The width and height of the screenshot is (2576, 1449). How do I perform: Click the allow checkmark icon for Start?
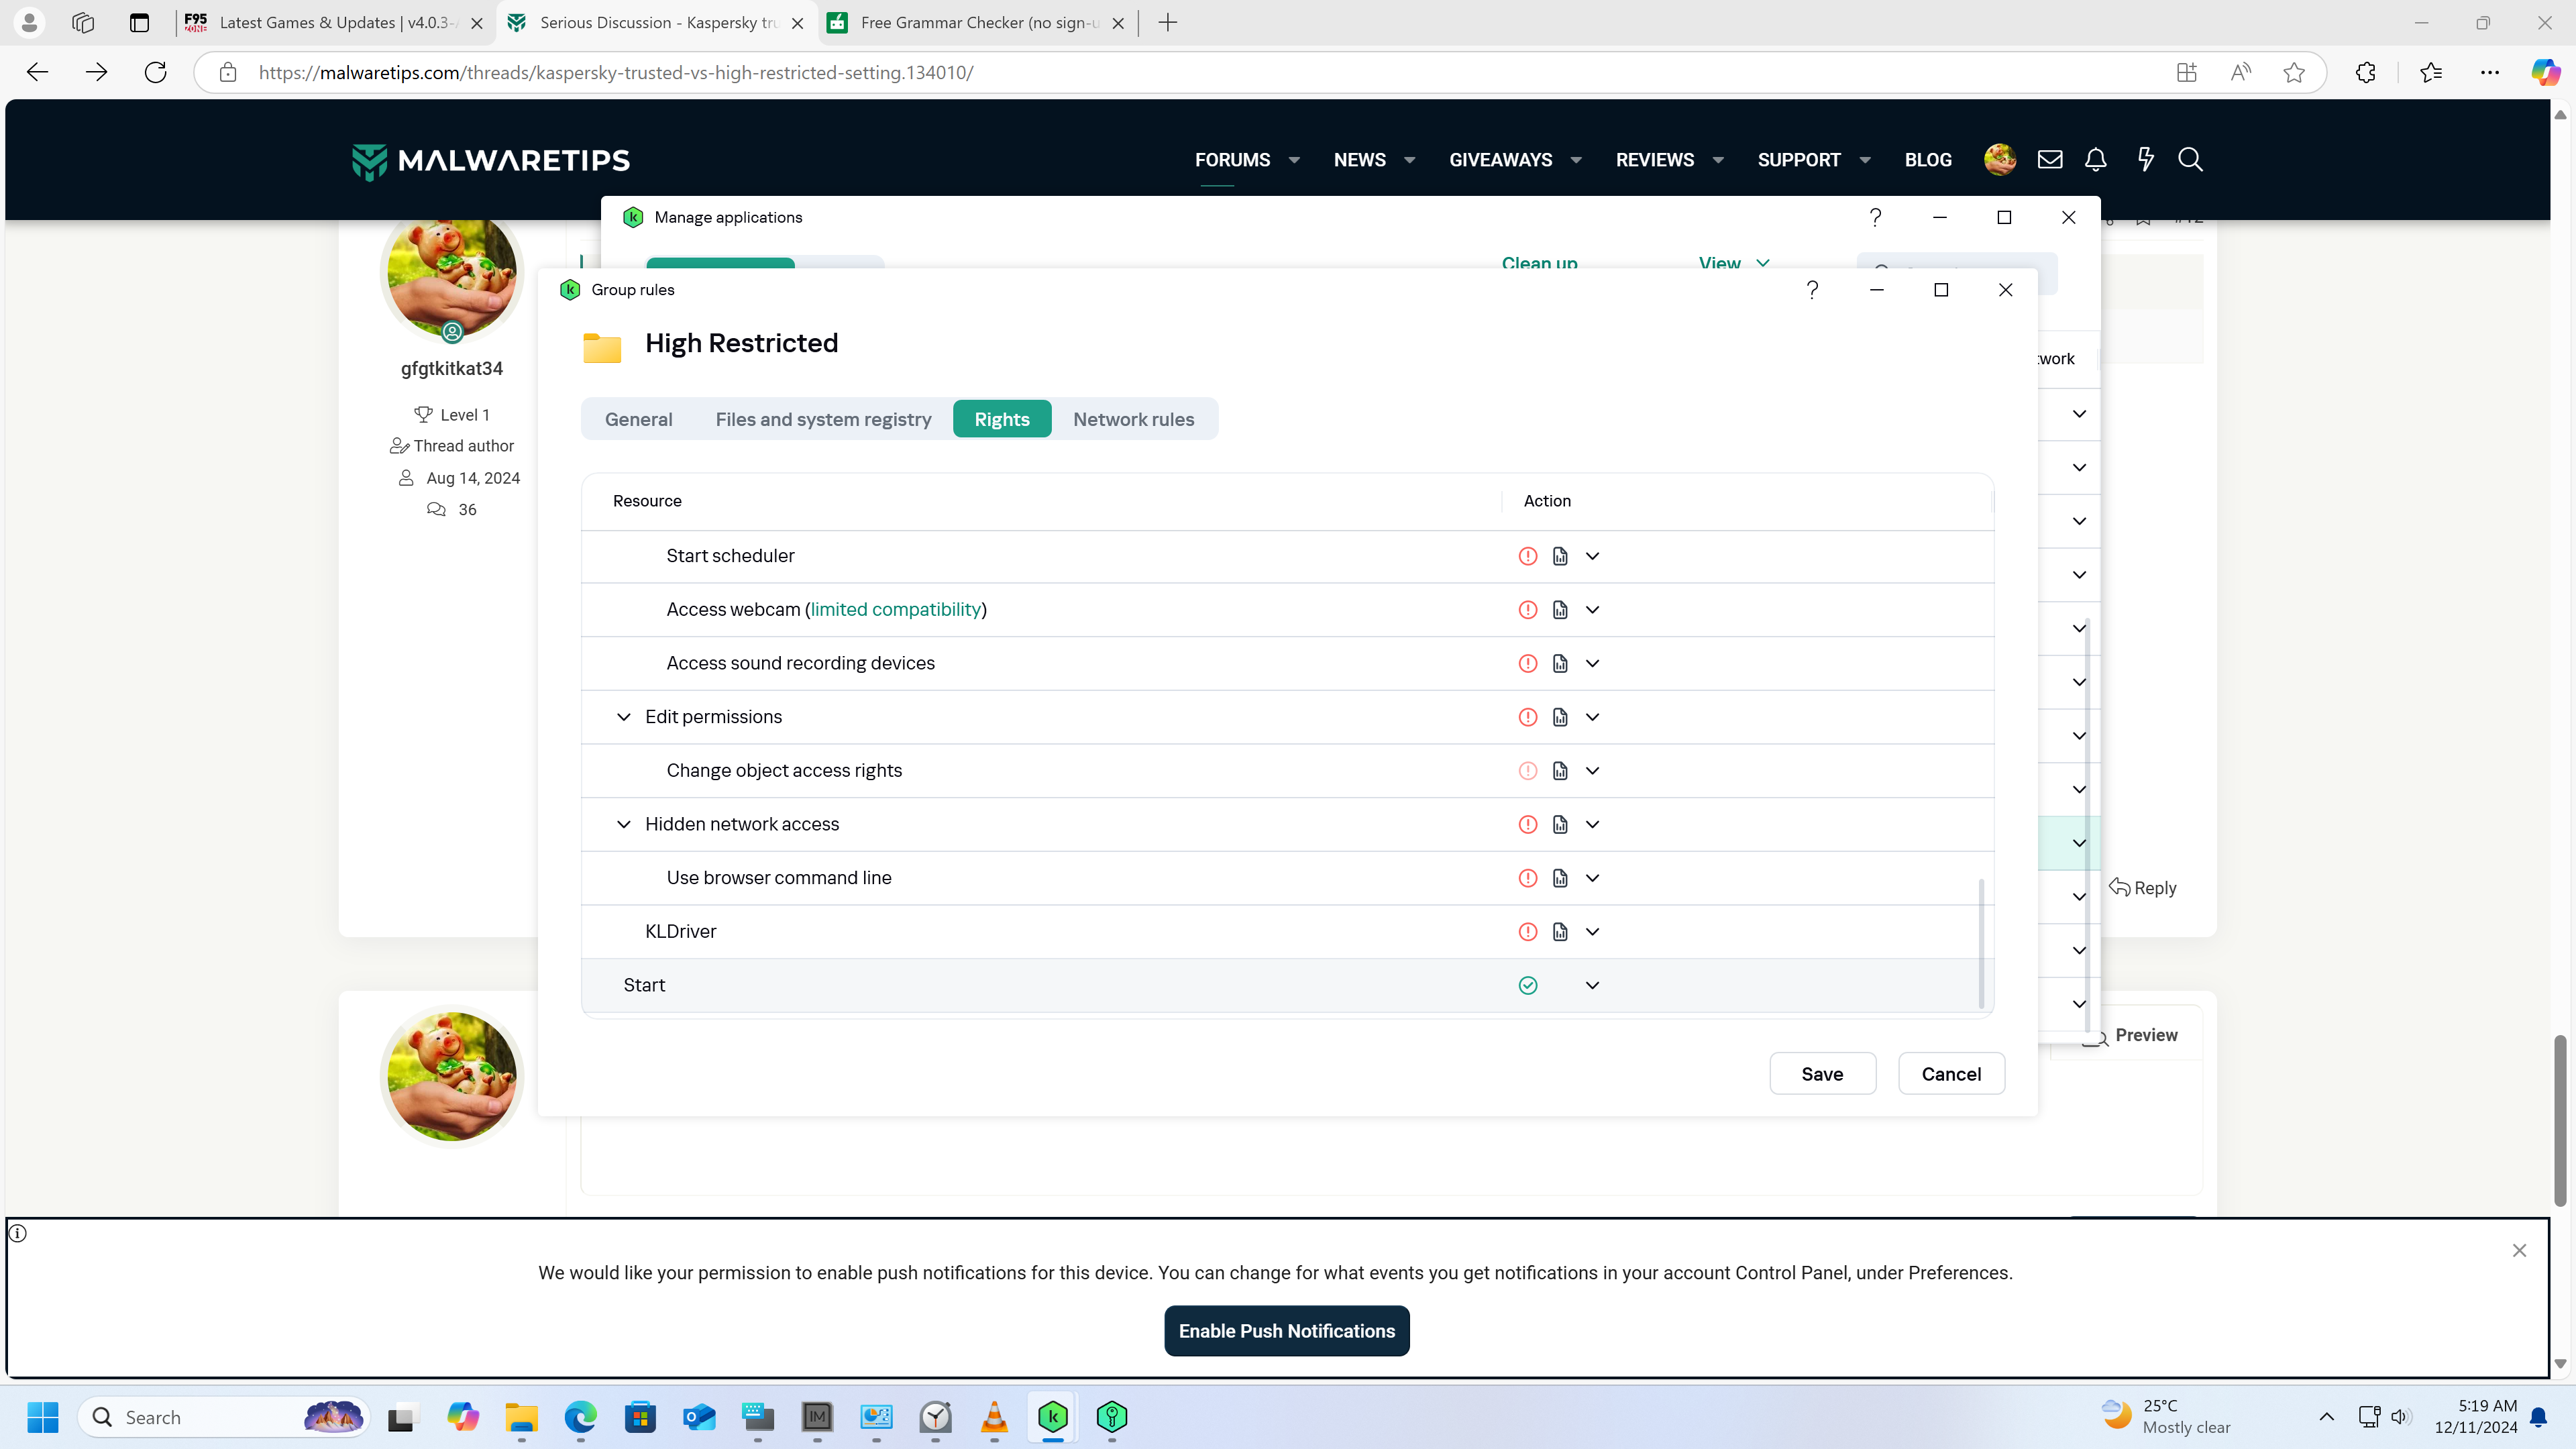click(1527, 985)
